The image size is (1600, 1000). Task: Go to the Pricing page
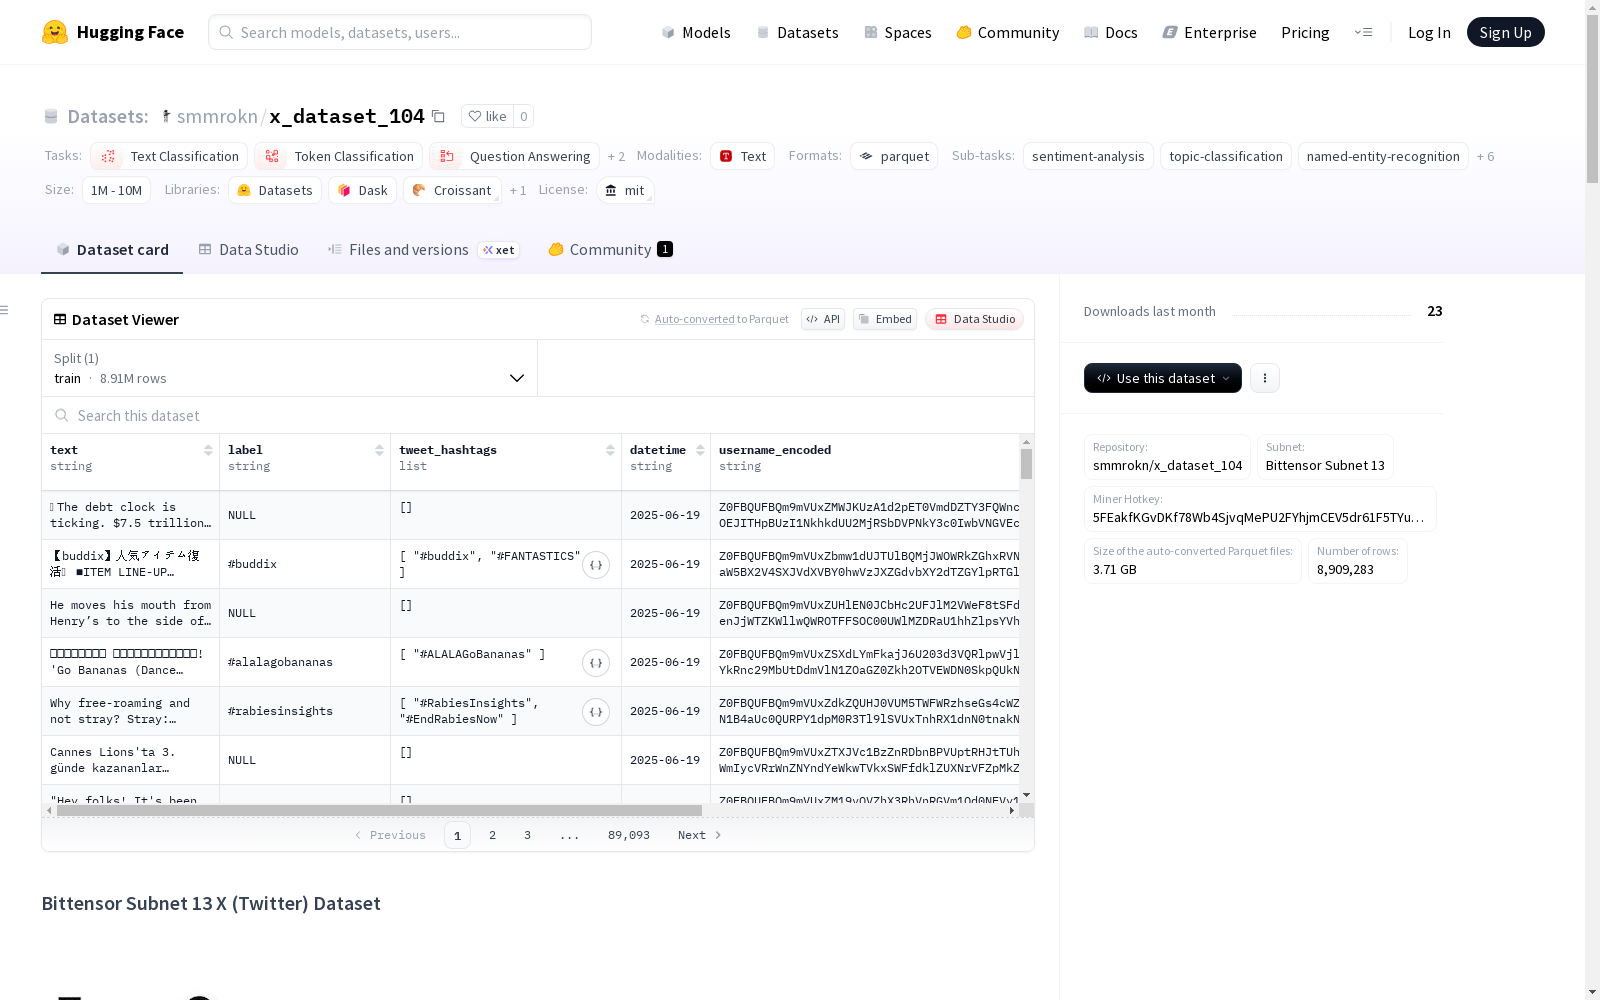(1305, 33)
